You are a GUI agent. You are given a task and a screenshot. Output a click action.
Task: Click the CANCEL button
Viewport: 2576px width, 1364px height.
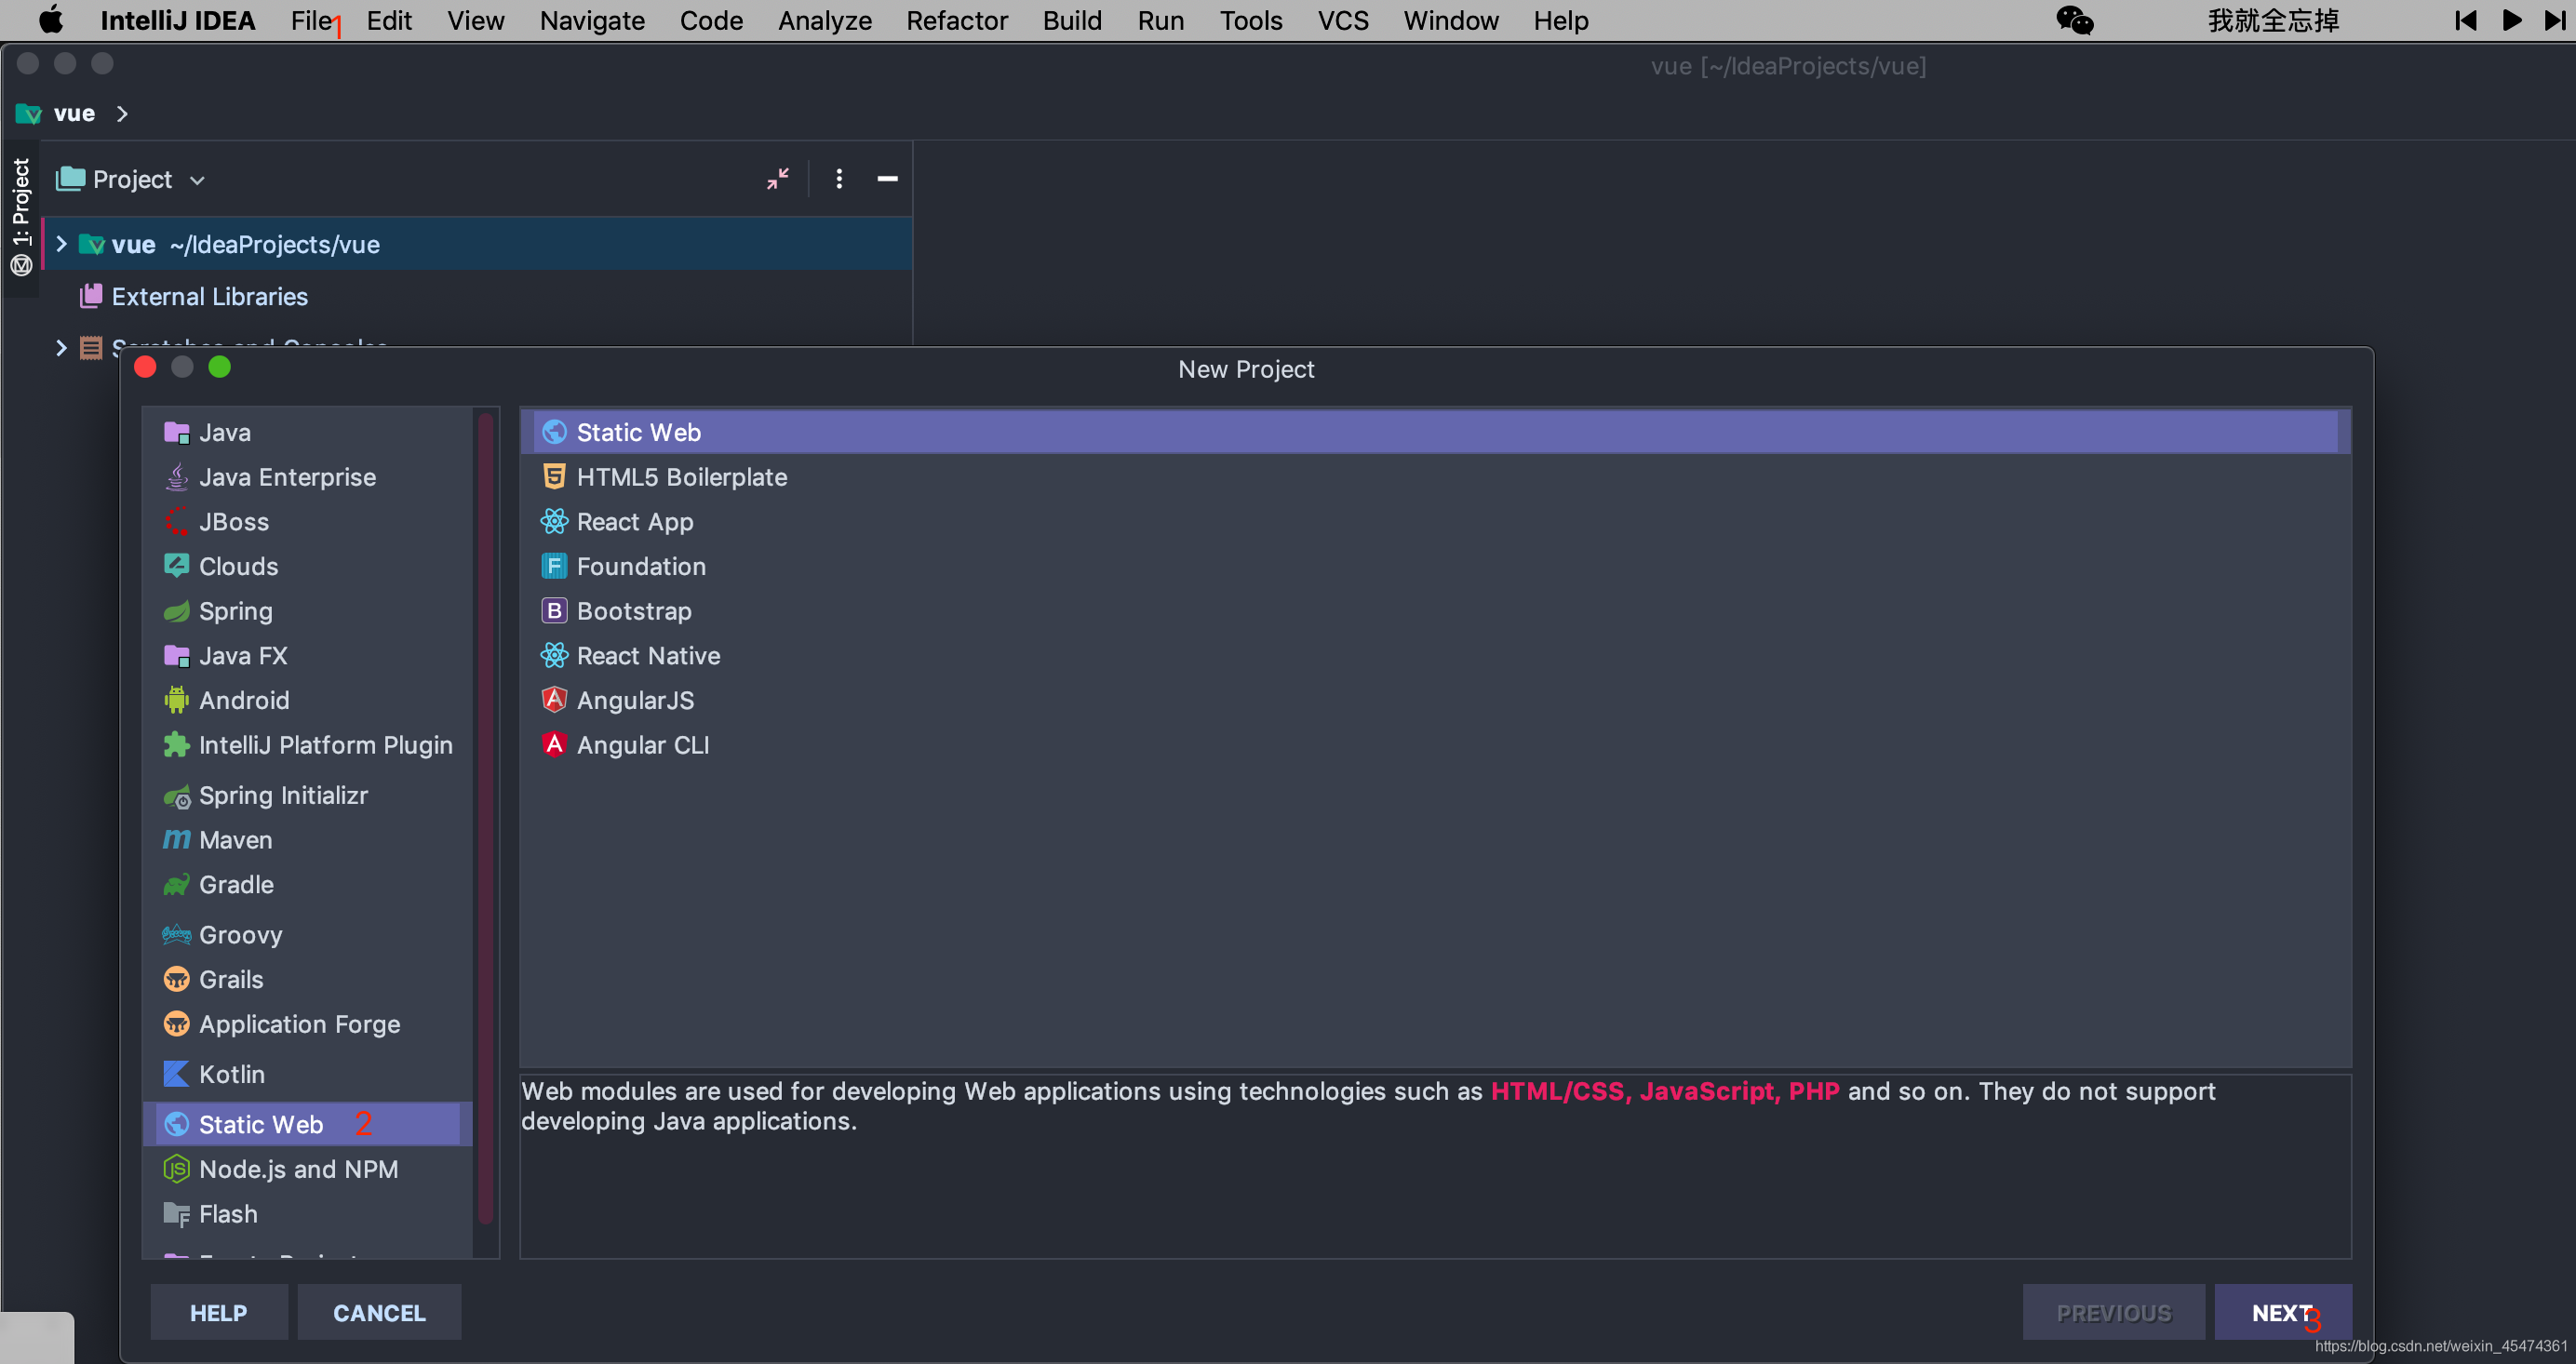(378, 1311)
